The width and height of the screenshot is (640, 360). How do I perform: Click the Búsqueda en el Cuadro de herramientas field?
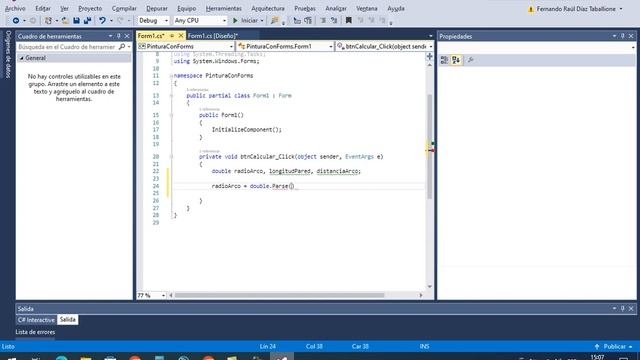[x=67, y=47]
